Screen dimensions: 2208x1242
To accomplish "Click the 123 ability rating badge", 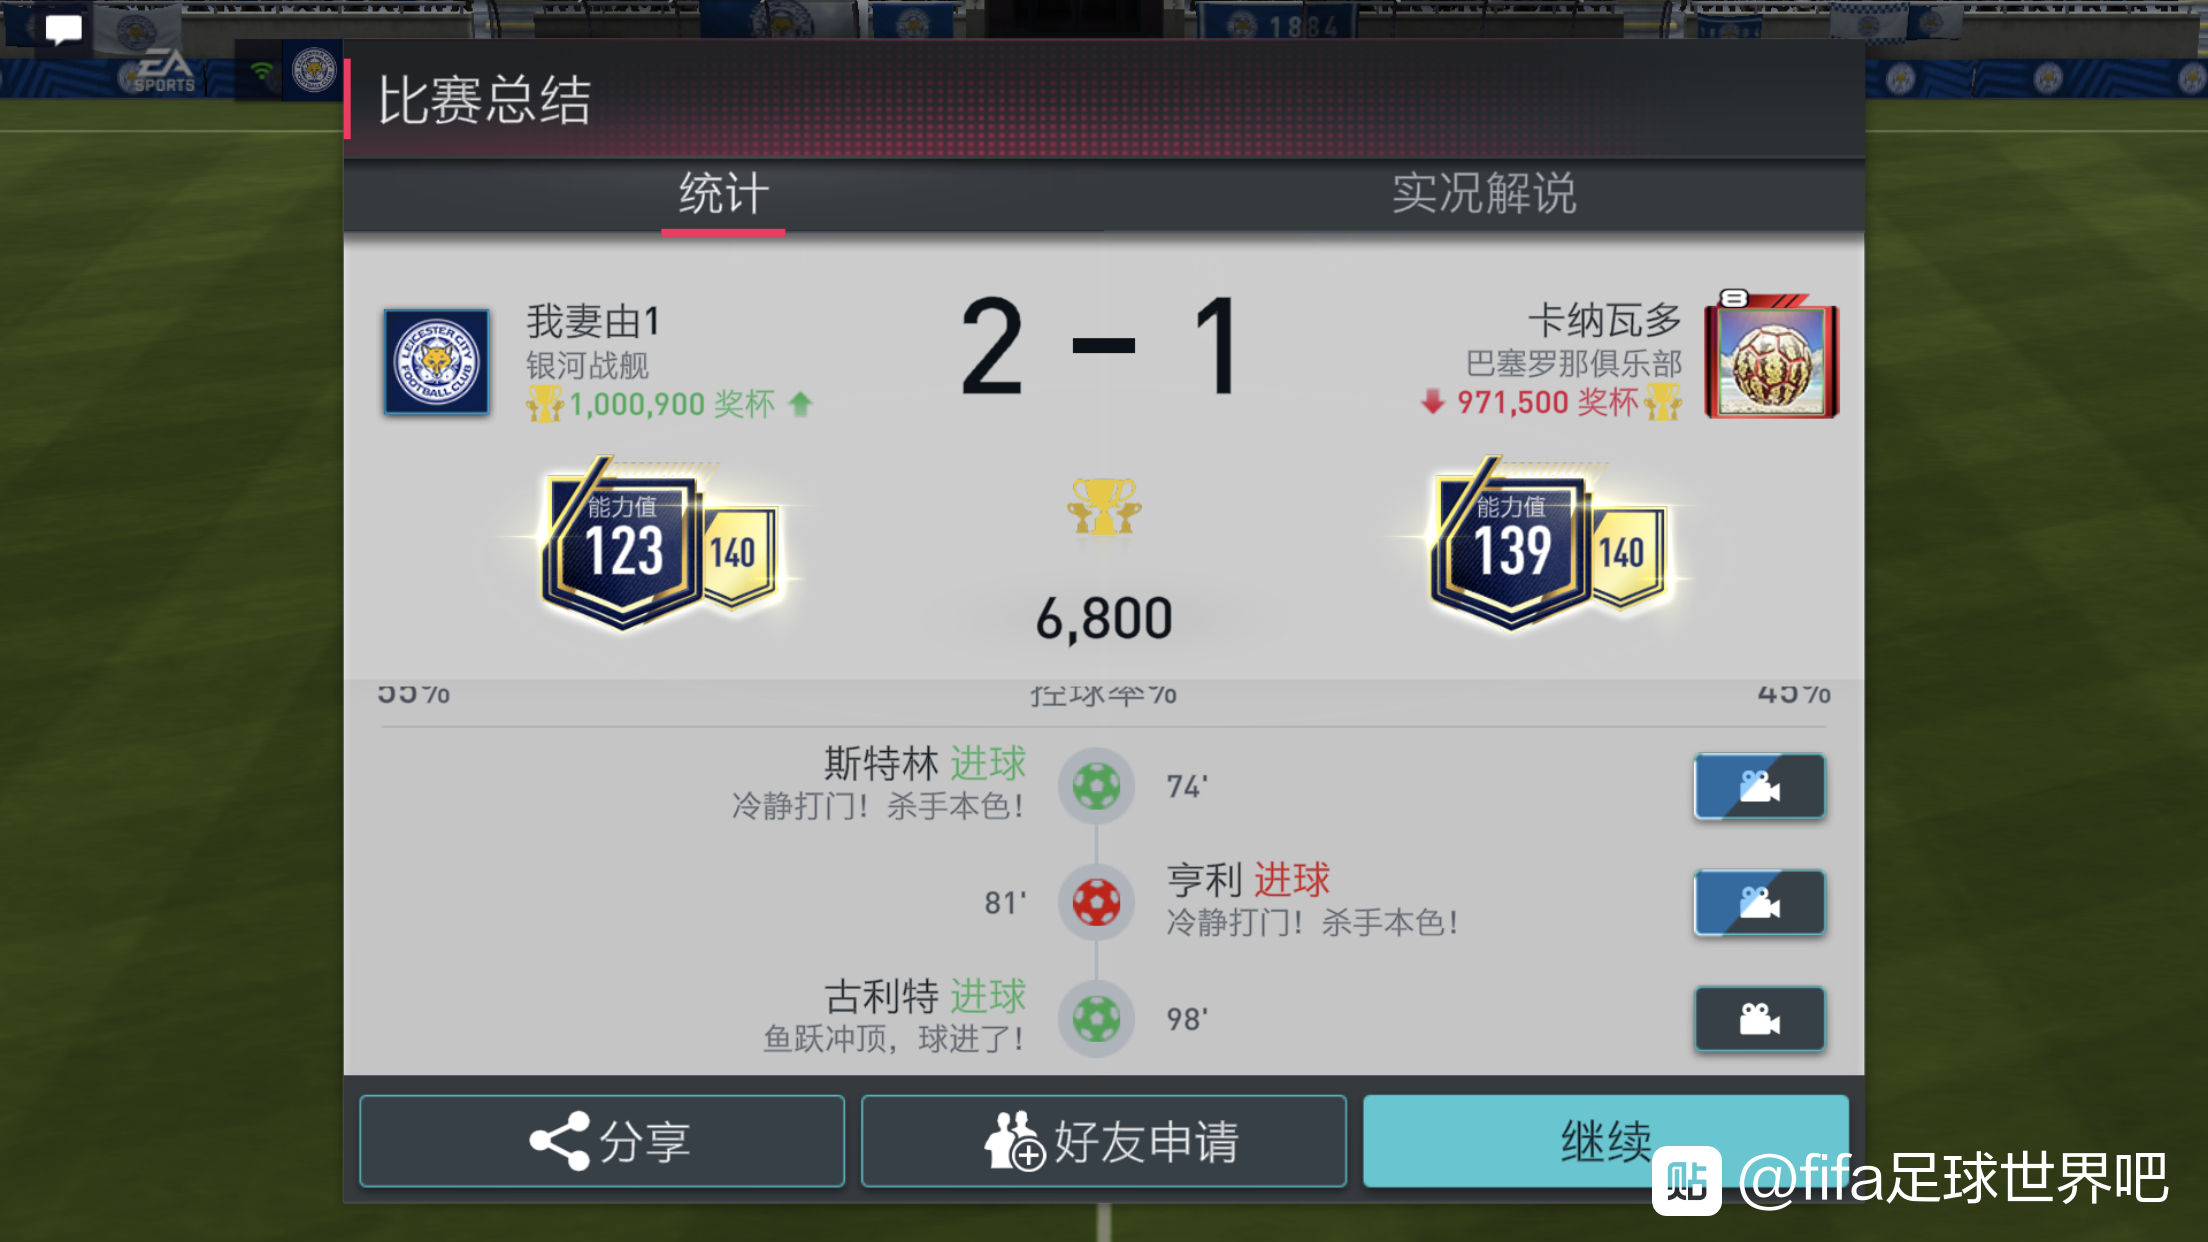I will pos(621,547).
